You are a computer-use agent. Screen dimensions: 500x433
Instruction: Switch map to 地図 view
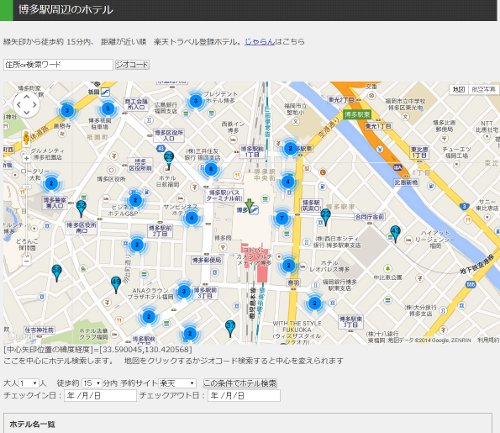459,89
